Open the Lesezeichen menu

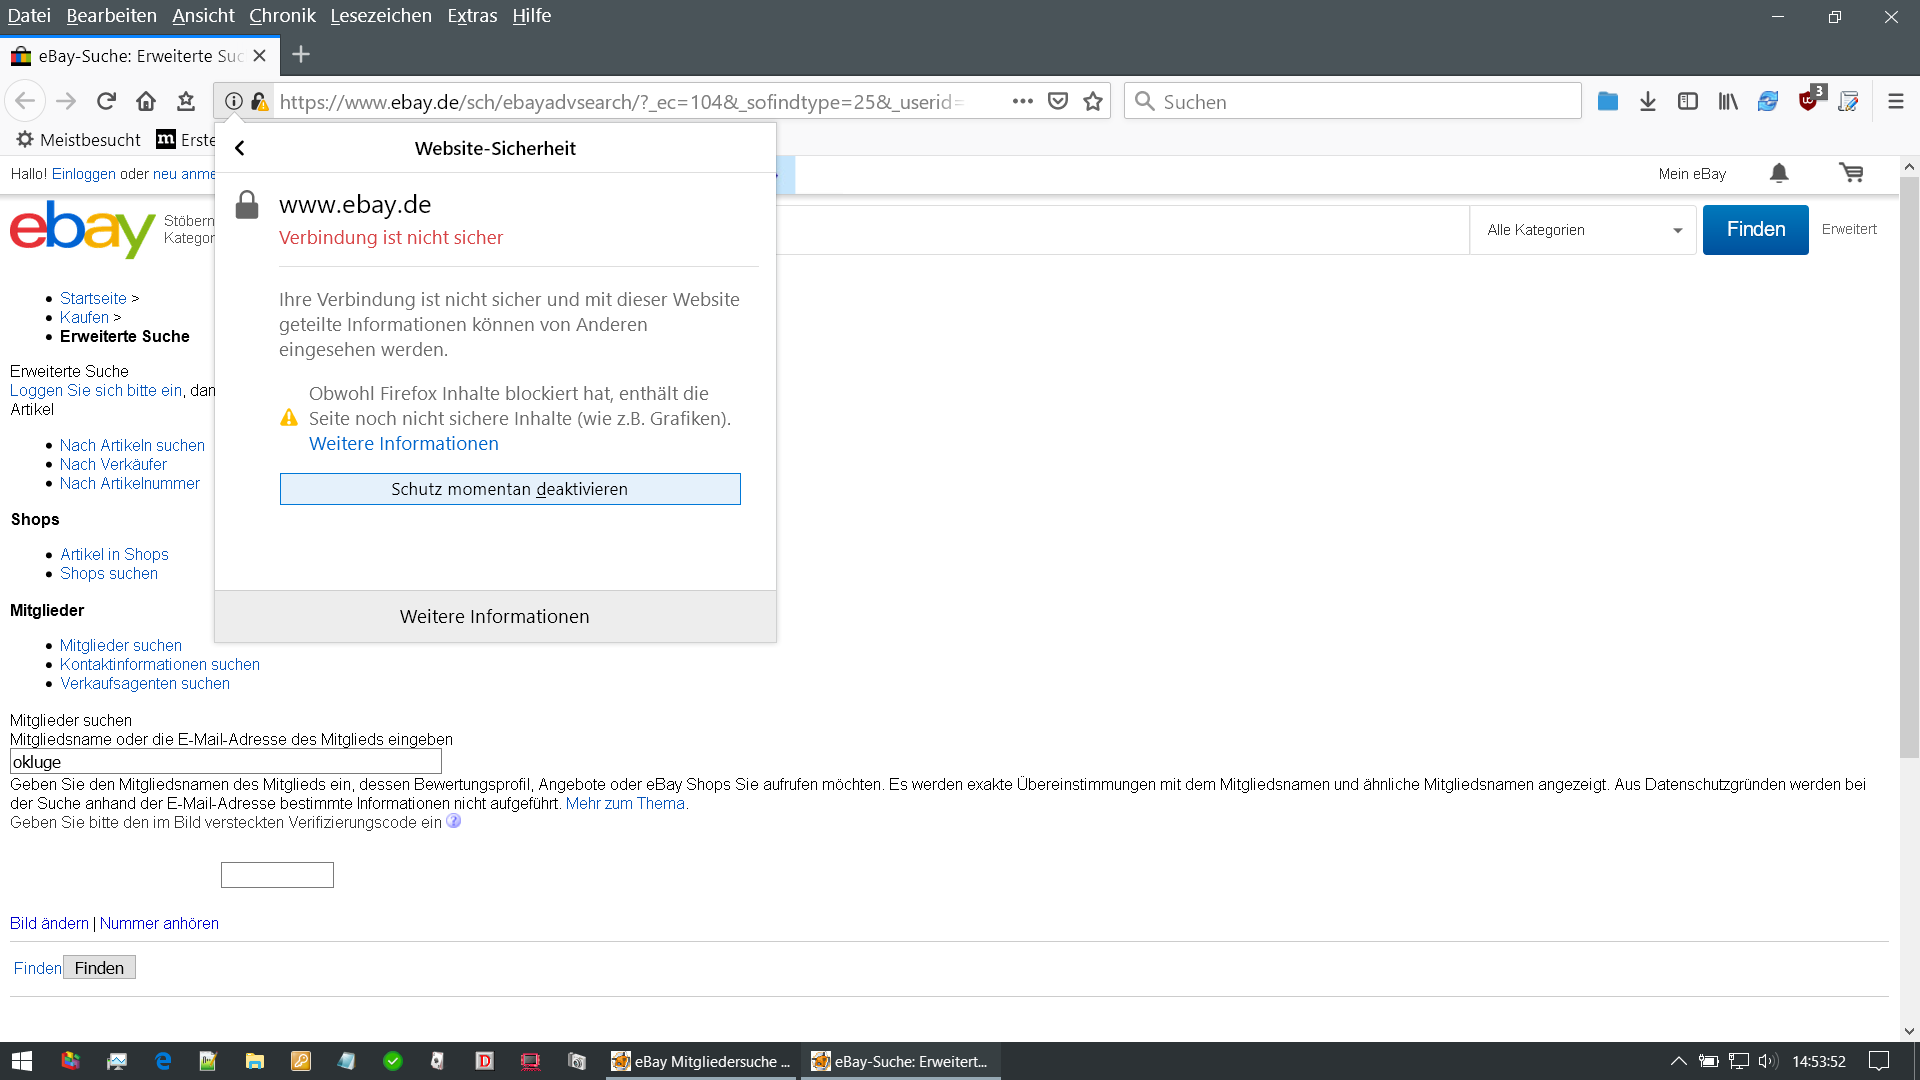[x=381, y=16]
